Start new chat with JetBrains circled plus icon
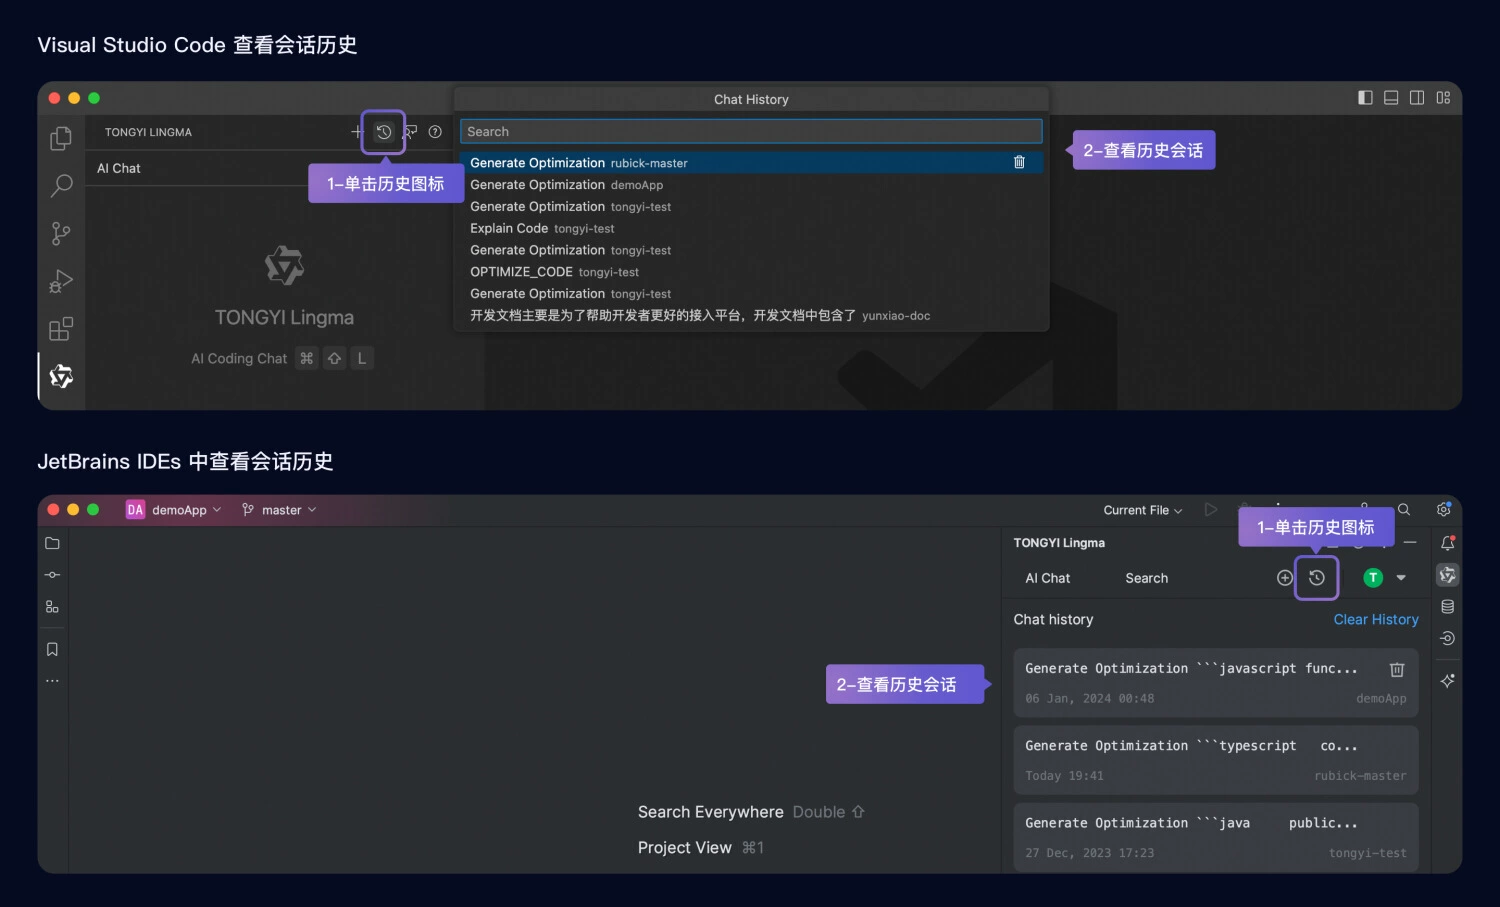The height and width of the screenshot is (907, 1500). coord(1285,578)
